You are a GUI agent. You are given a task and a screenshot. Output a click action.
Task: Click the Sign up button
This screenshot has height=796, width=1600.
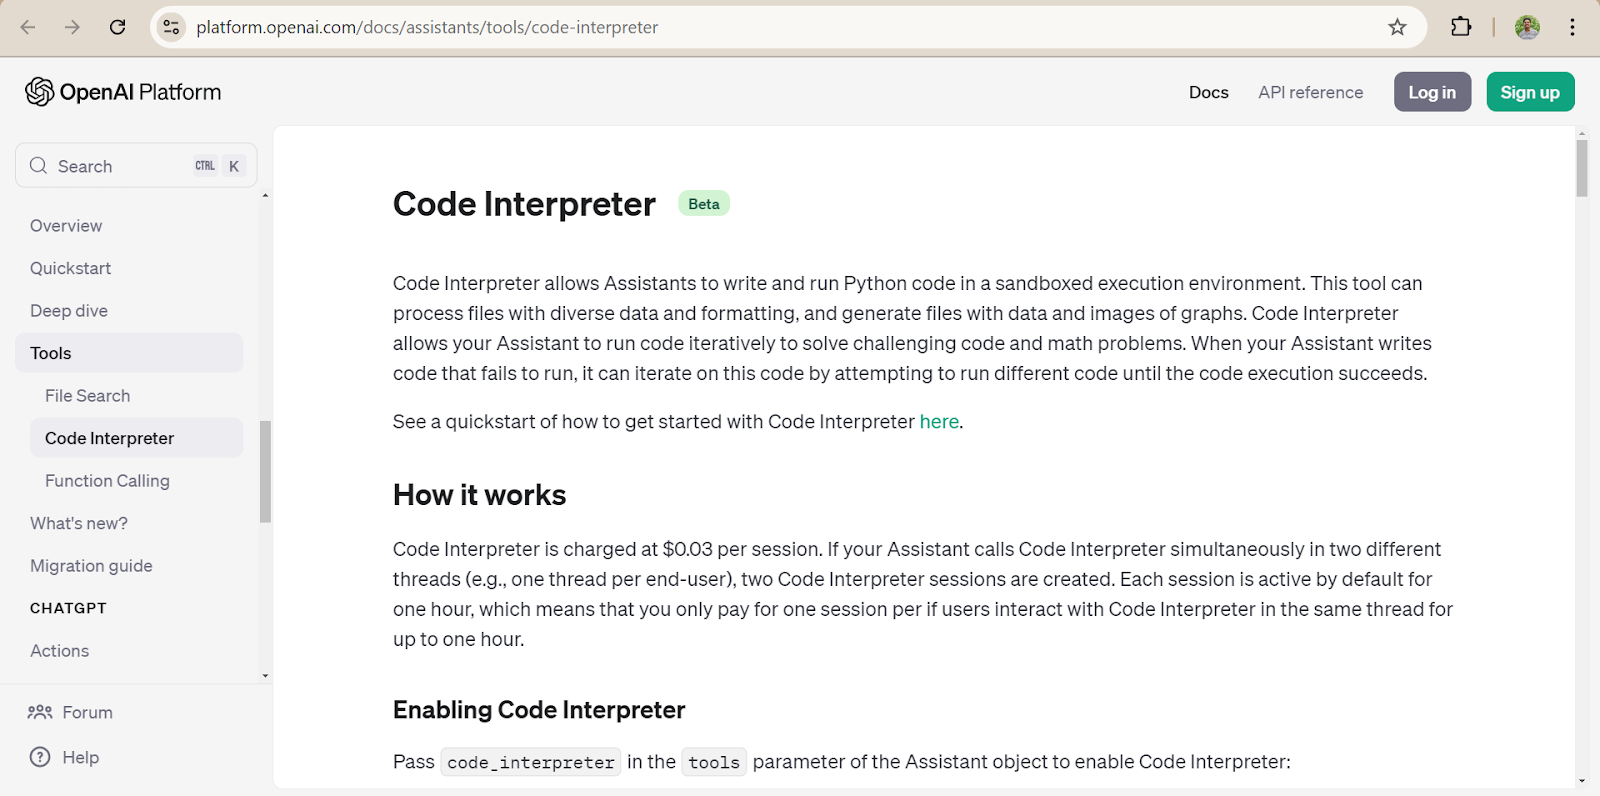tap(1530, 92)
